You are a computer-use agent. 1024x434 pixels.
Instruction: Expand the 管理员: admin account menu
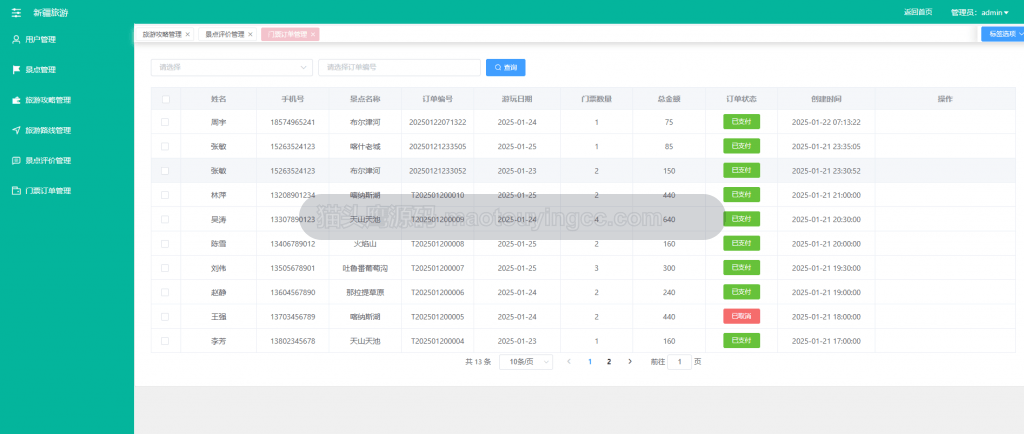980,12
